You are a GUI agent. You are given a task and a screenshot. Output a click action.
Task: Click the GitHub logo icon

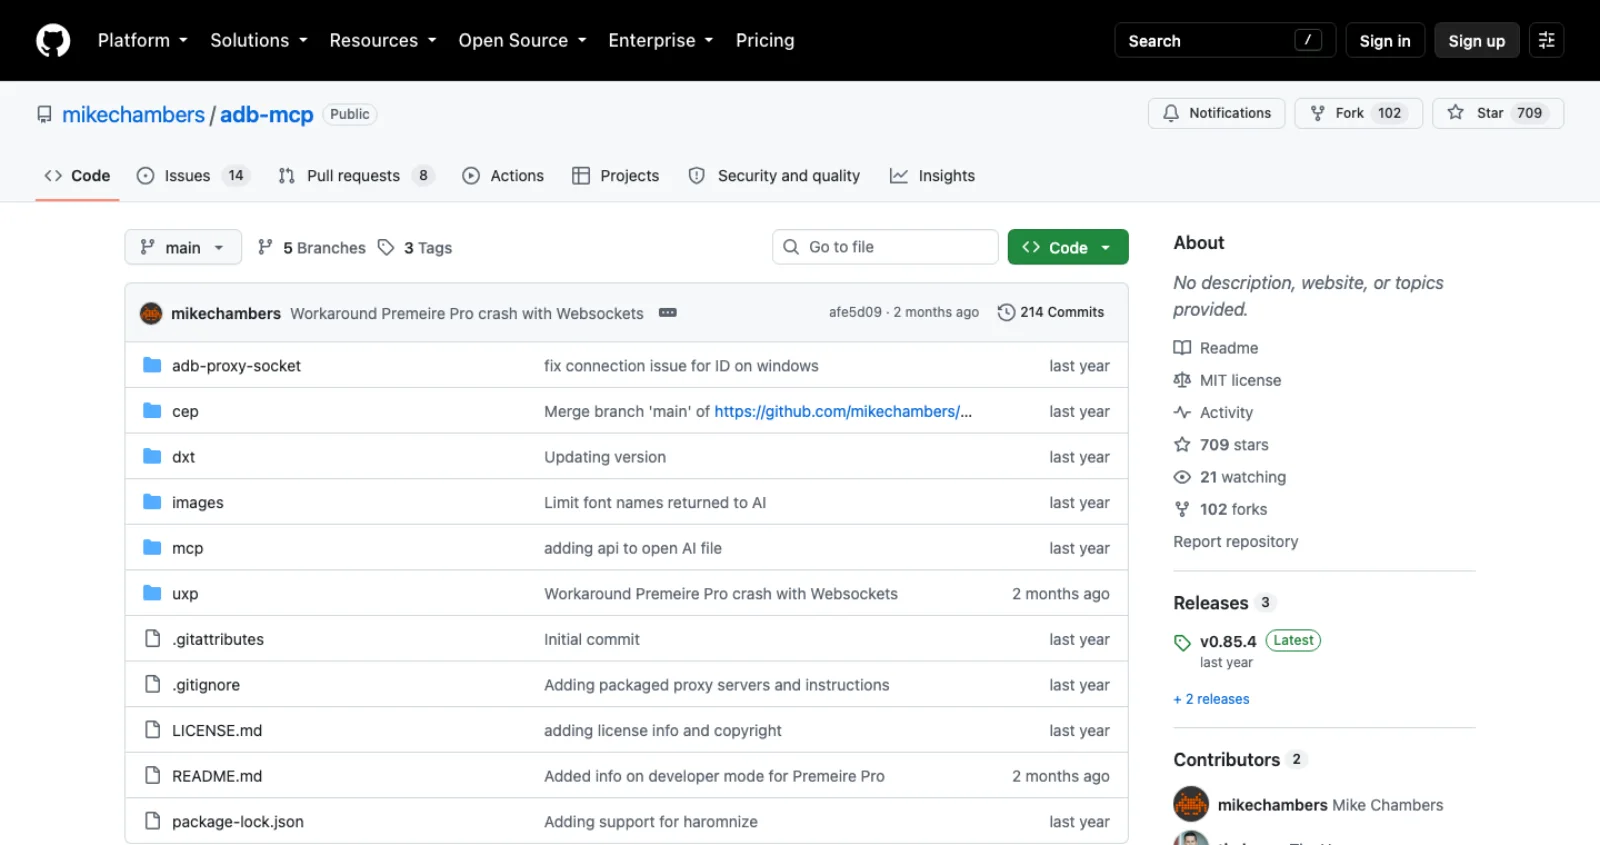click(53, 41)
